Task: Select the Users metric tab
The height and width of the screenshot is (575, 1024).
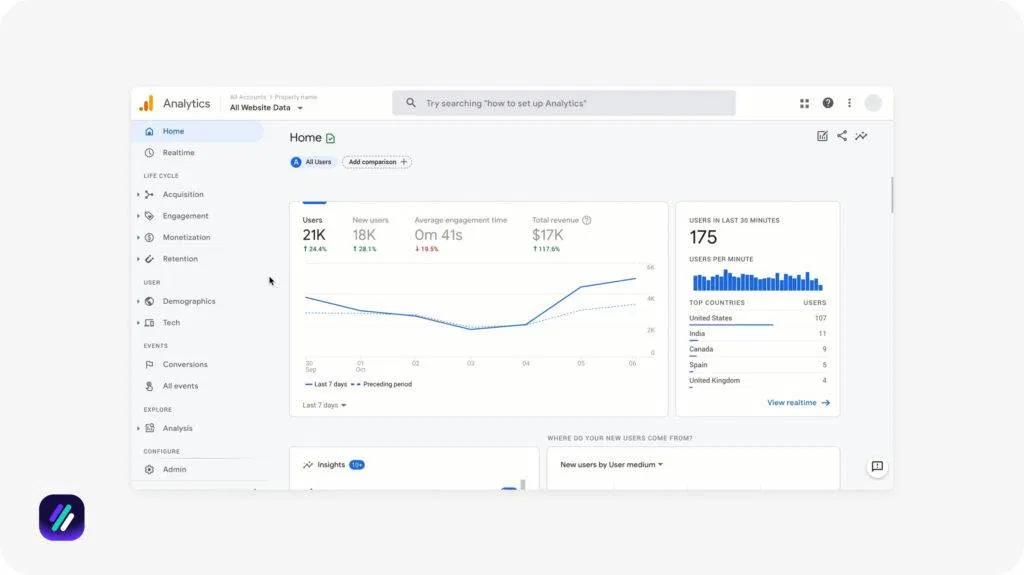Action: pyautogui.click(x=315, y=235)
